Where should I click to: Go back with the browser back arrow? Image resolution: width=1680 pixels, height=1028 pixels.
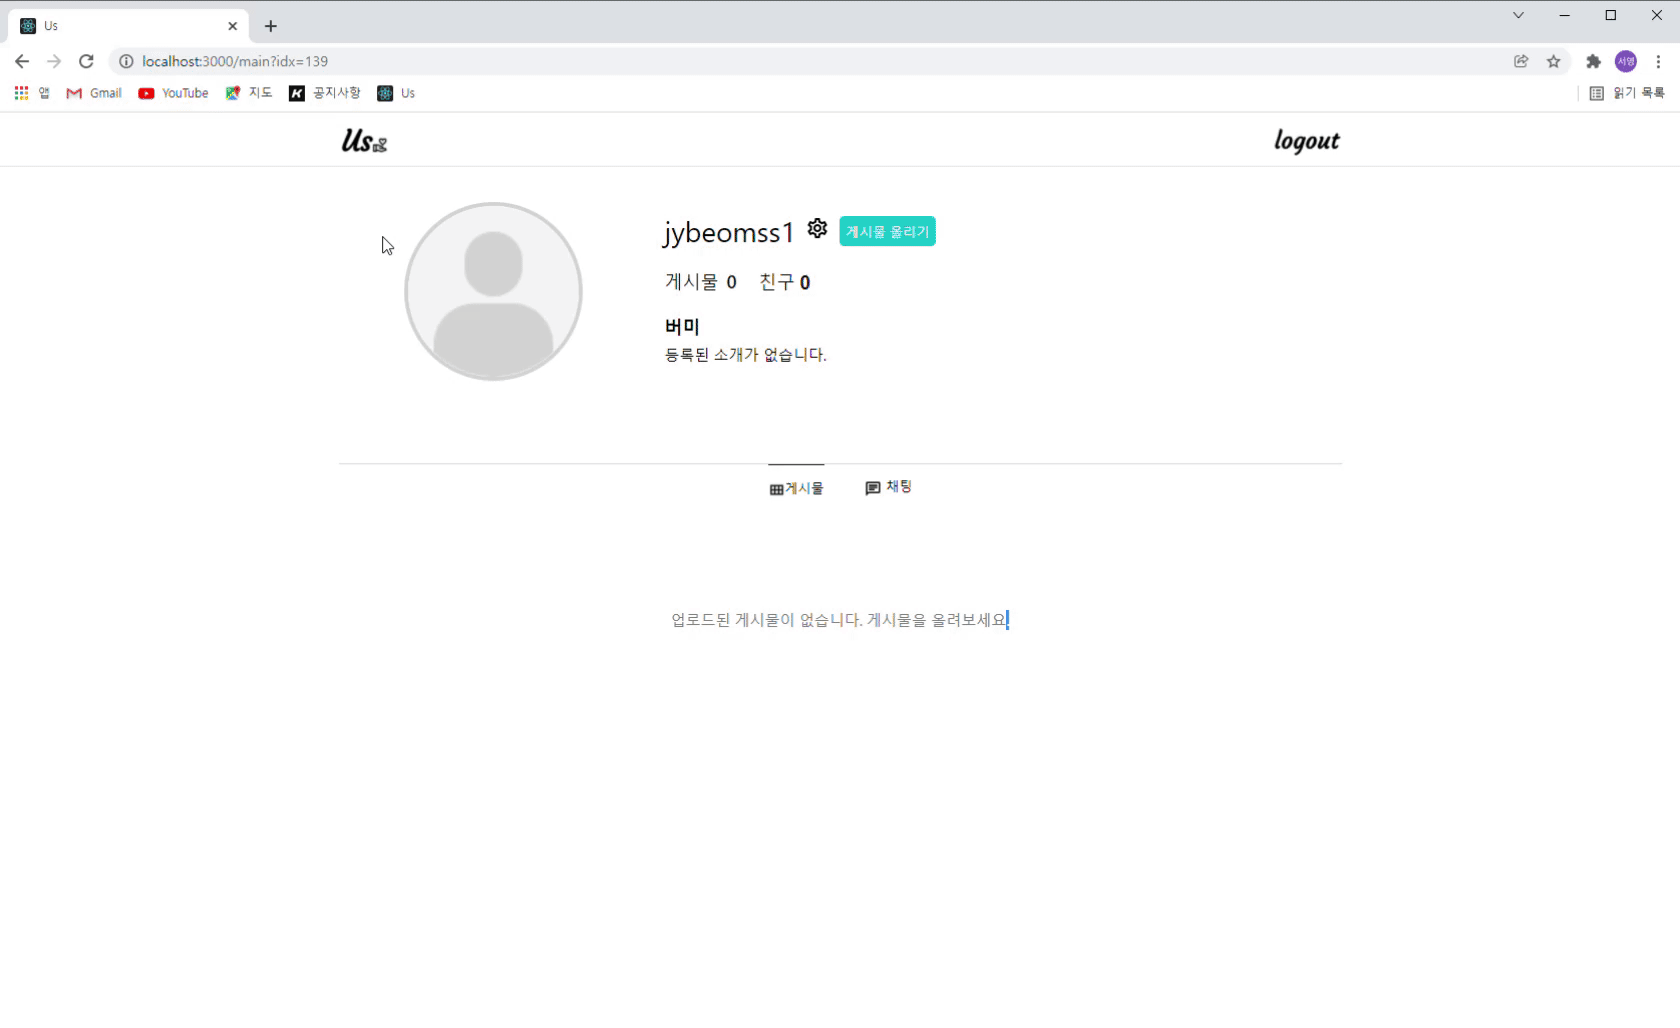coord(22,61)
